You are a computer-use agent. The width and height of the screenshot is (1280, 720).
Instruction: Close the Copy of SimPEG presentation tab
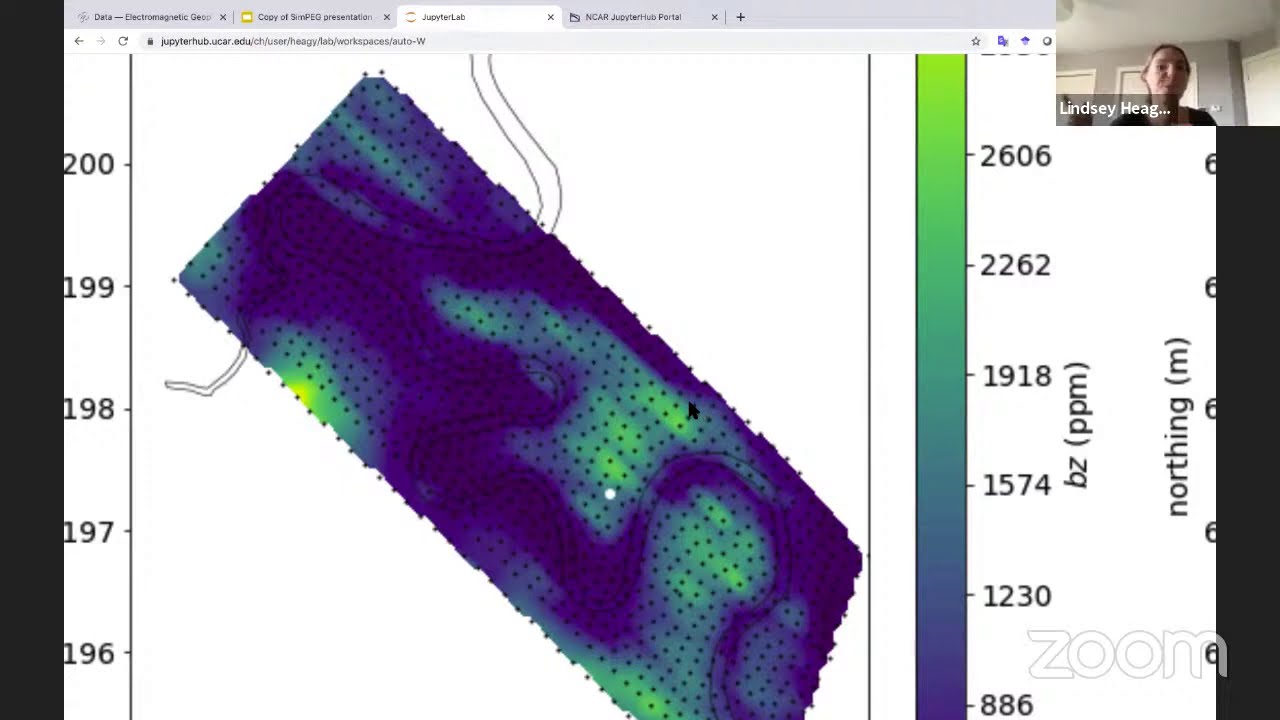coord(387,17)
